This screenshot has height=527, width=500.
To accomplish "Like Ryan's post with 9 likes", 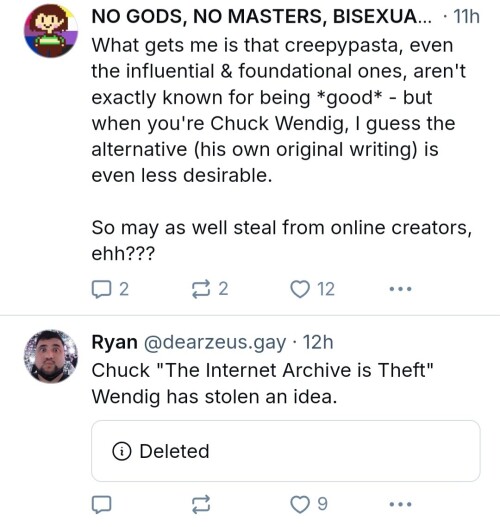I will click(309, 504).
